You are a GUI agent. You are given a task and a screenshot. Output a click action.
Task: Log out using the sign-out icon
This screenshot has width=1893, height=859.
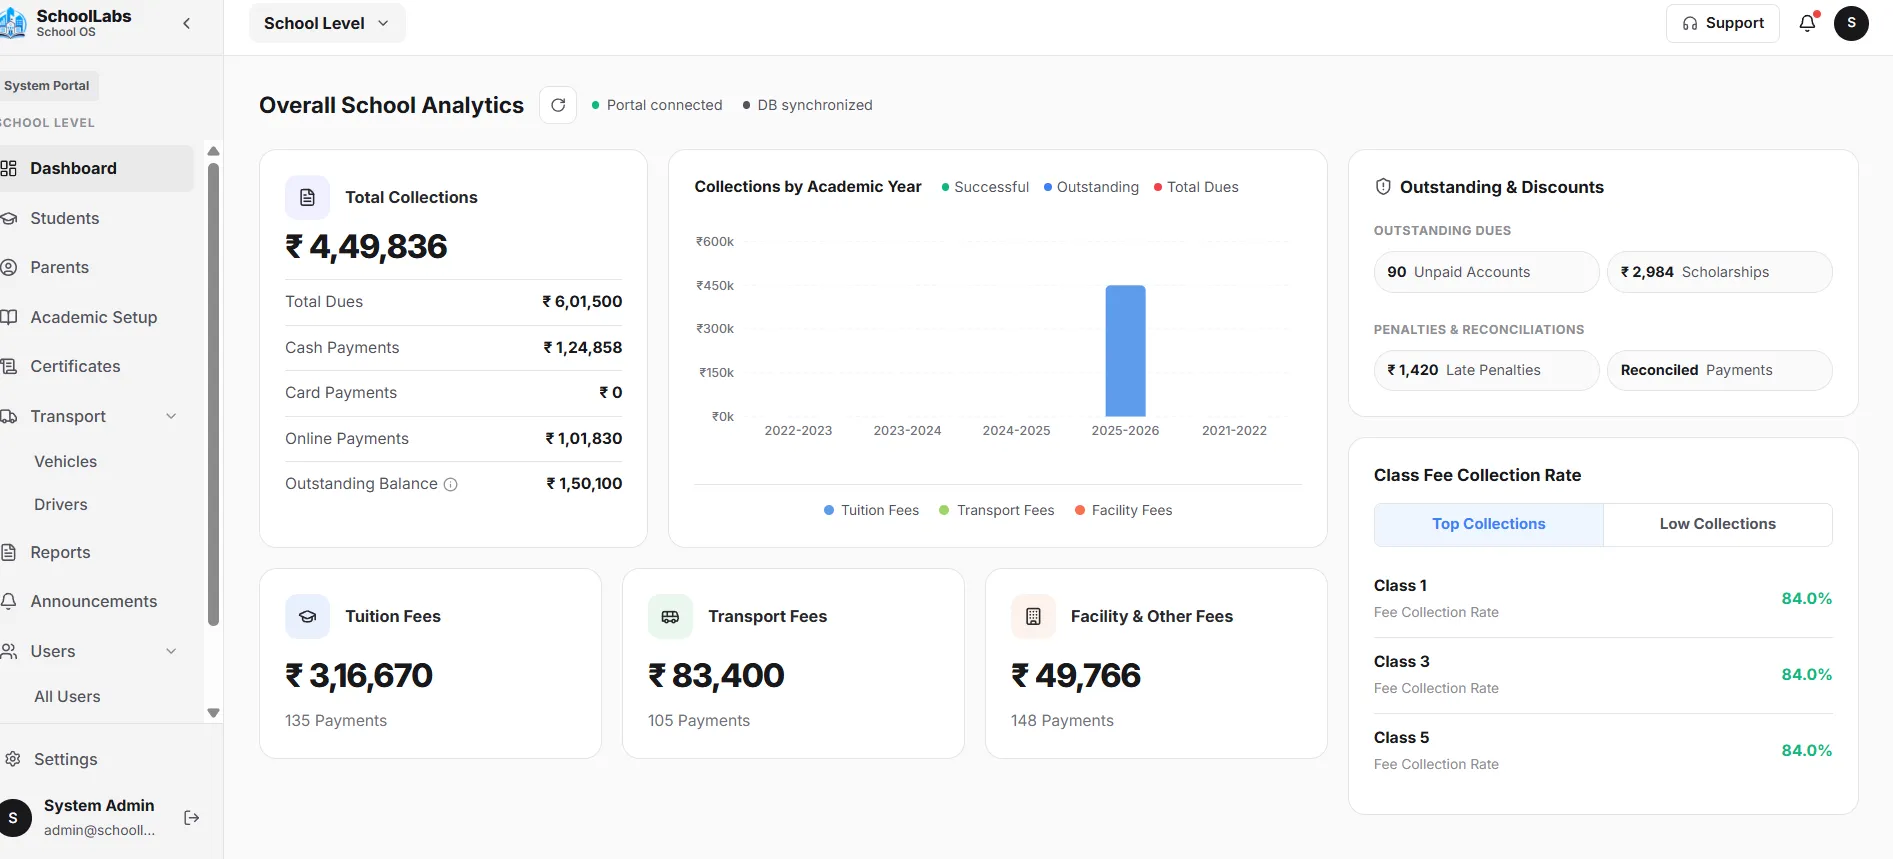coord(192,818)
